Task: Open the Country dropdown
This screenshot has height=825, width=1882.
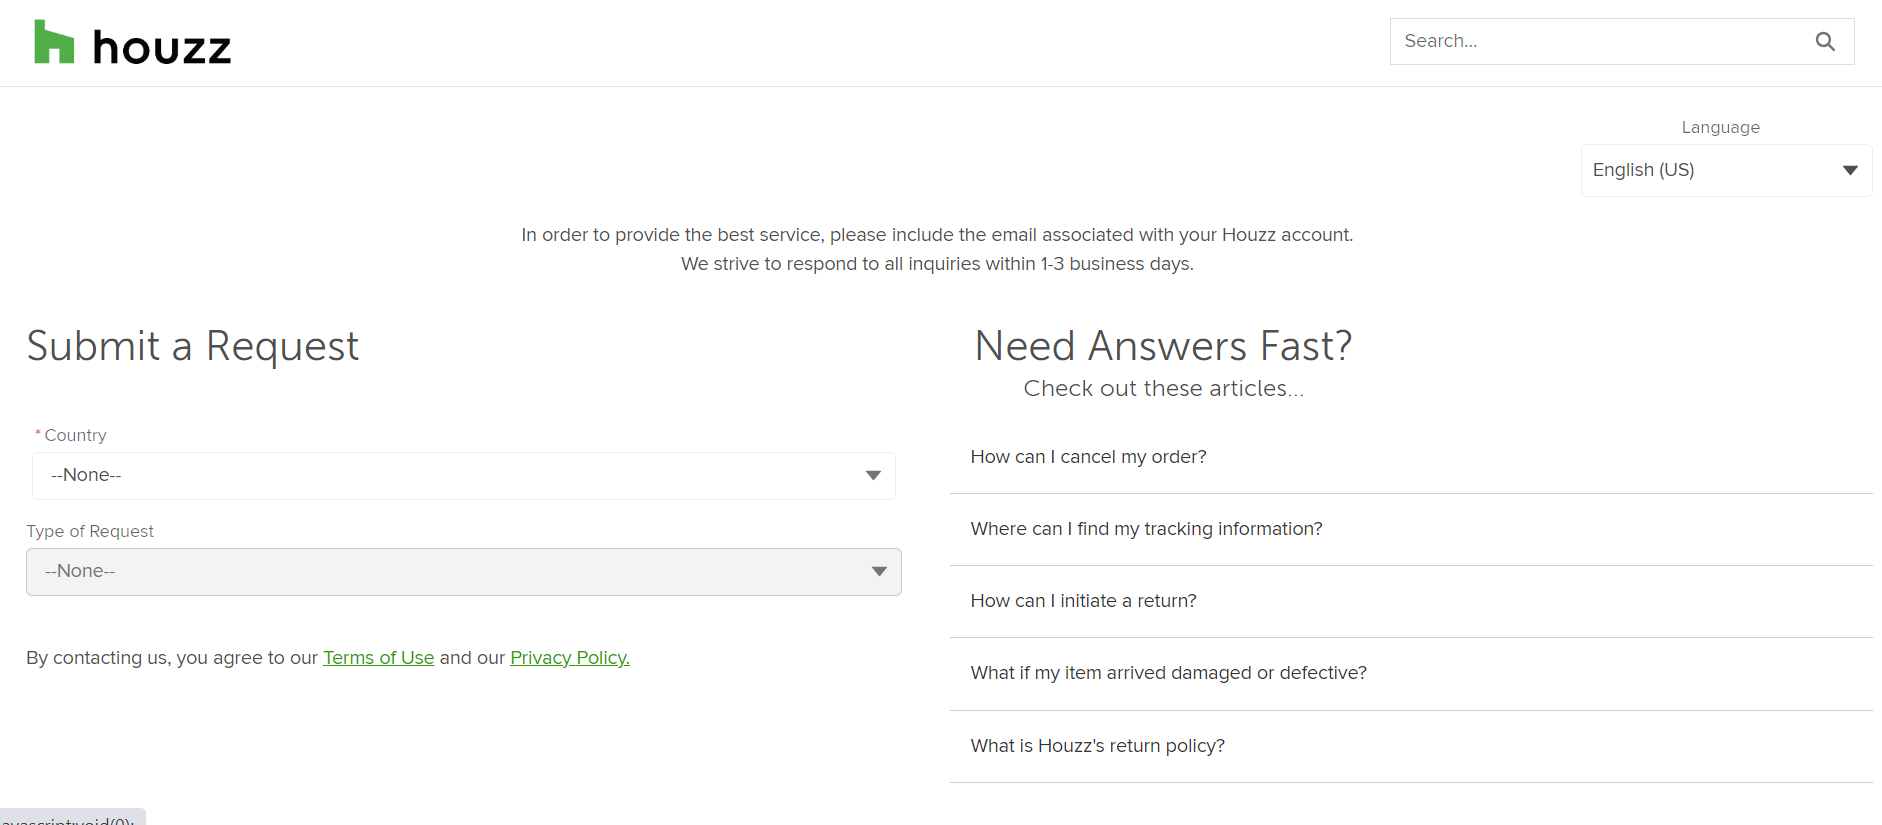Action: pos(463,476)
